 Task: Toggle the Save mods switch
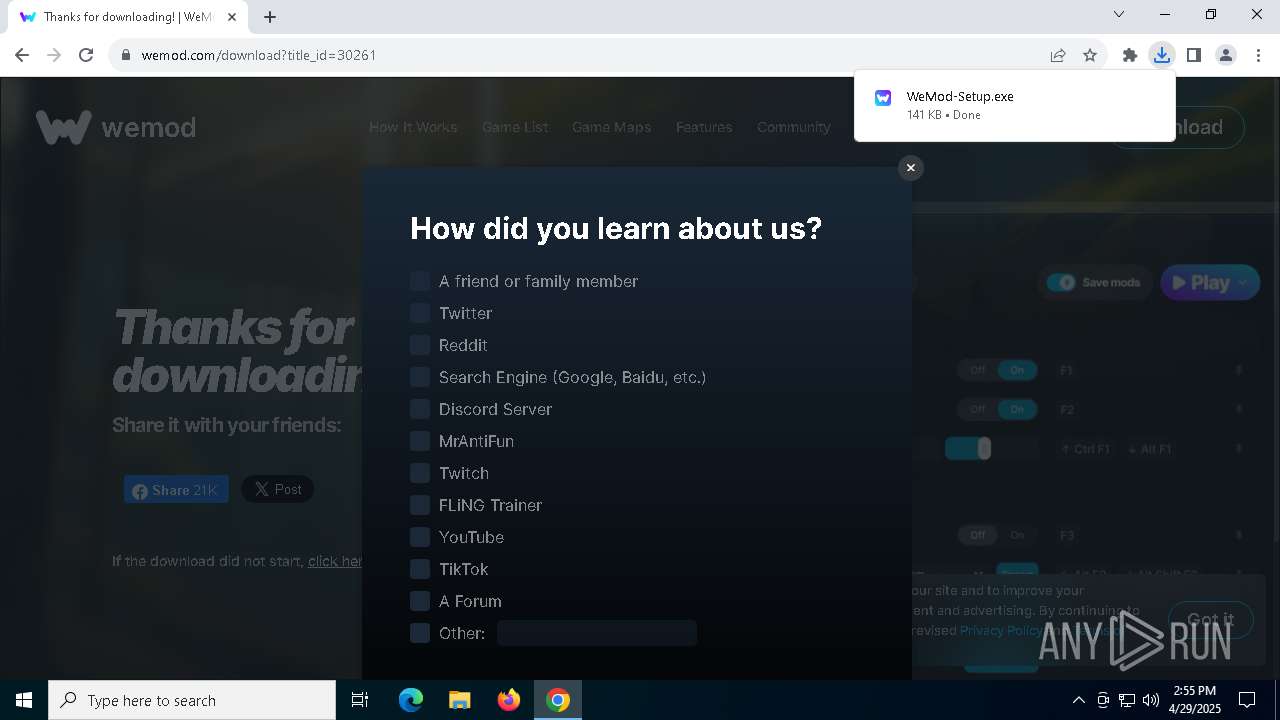pyautogui.click(x=1061, y=283)
